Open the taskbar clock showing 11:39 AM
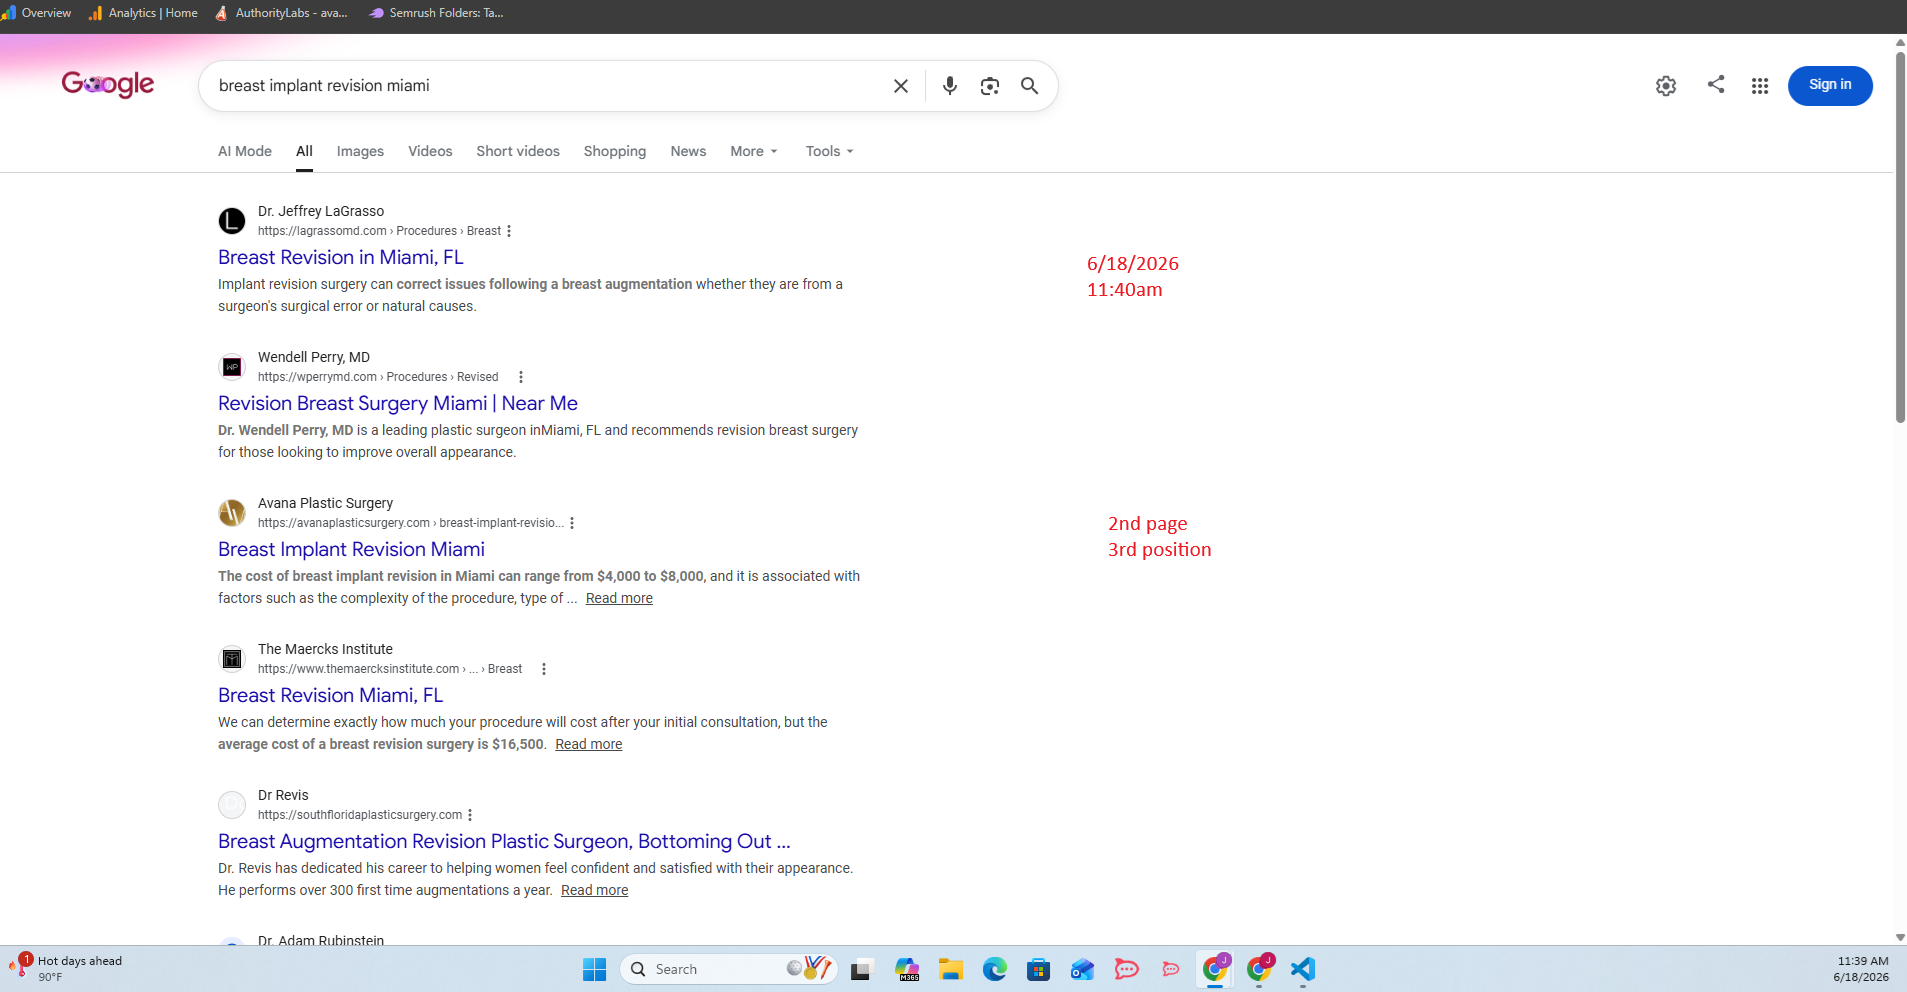This screenshot has height=992, width=1907. (1861, 969)
